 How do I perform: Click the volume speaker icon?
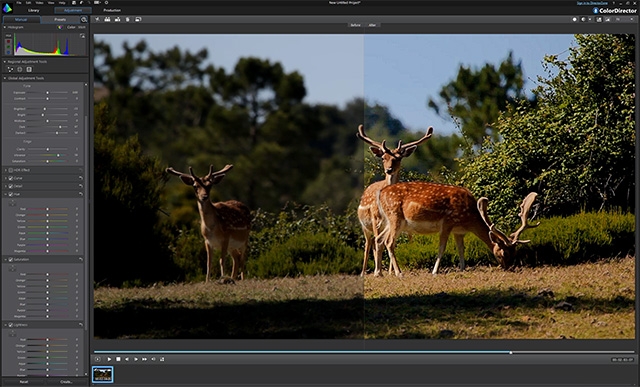[153, 359]
